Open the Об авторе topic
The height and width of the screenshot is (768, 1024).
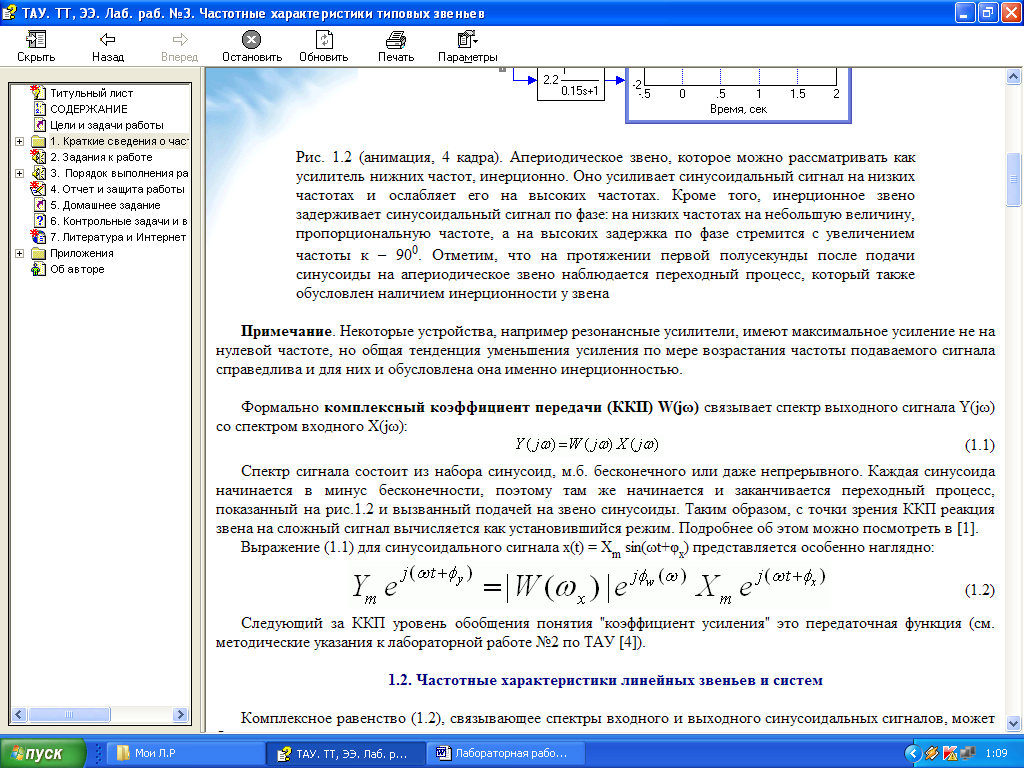click(x=77, y=269)
